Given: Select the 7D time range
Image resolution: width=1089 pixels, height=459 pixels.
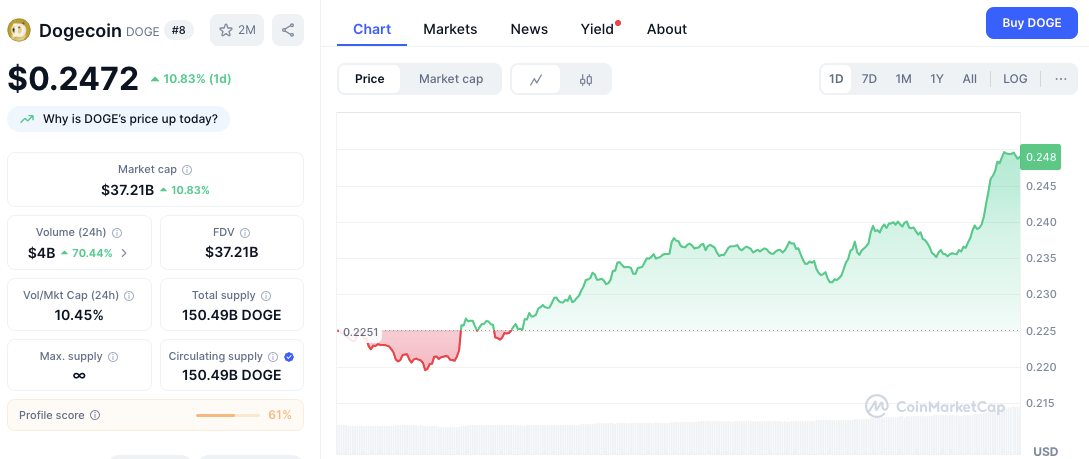Looking at the screenshot, I should (869, 79).
